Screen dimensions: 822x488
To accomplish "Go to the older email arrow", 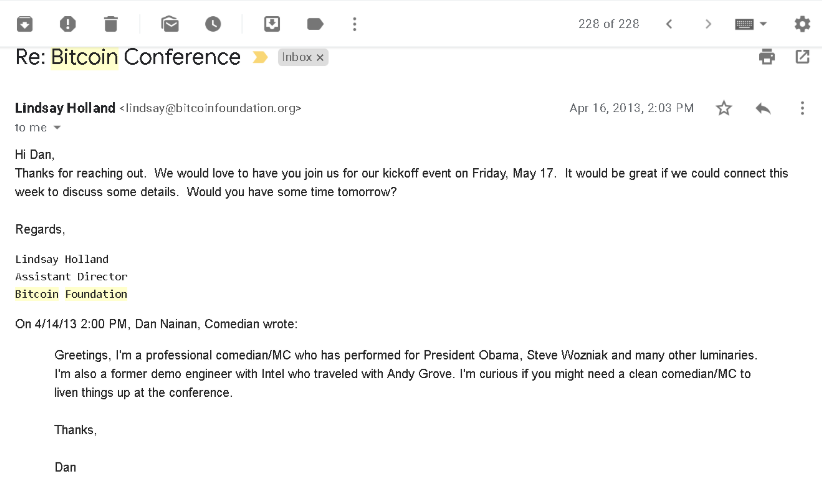I will (x=708, y=24).
